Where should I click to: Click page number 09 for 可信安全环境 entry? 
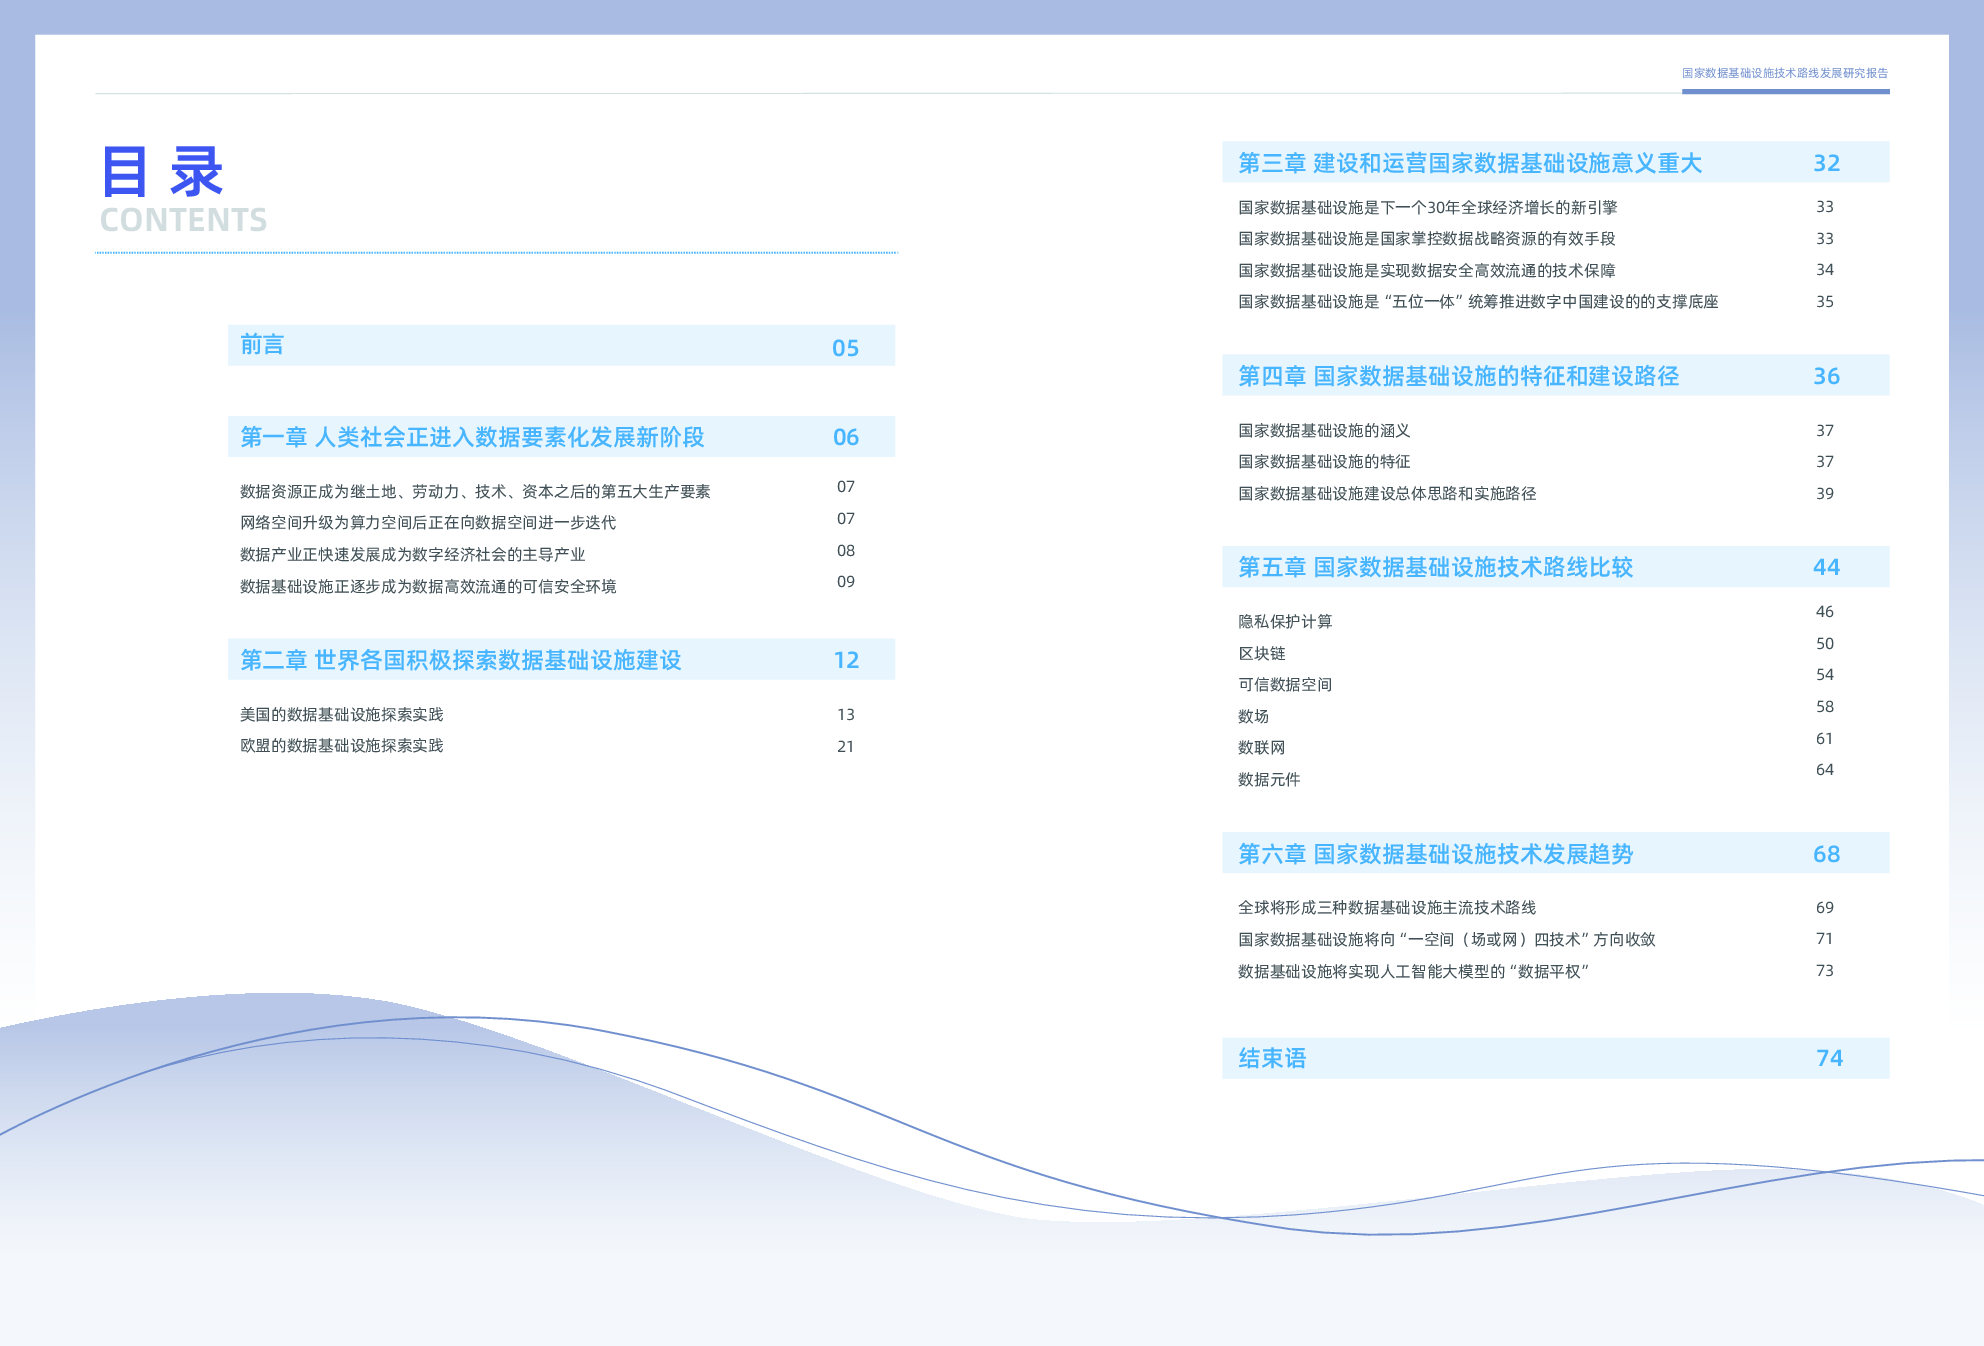(846, 581)
